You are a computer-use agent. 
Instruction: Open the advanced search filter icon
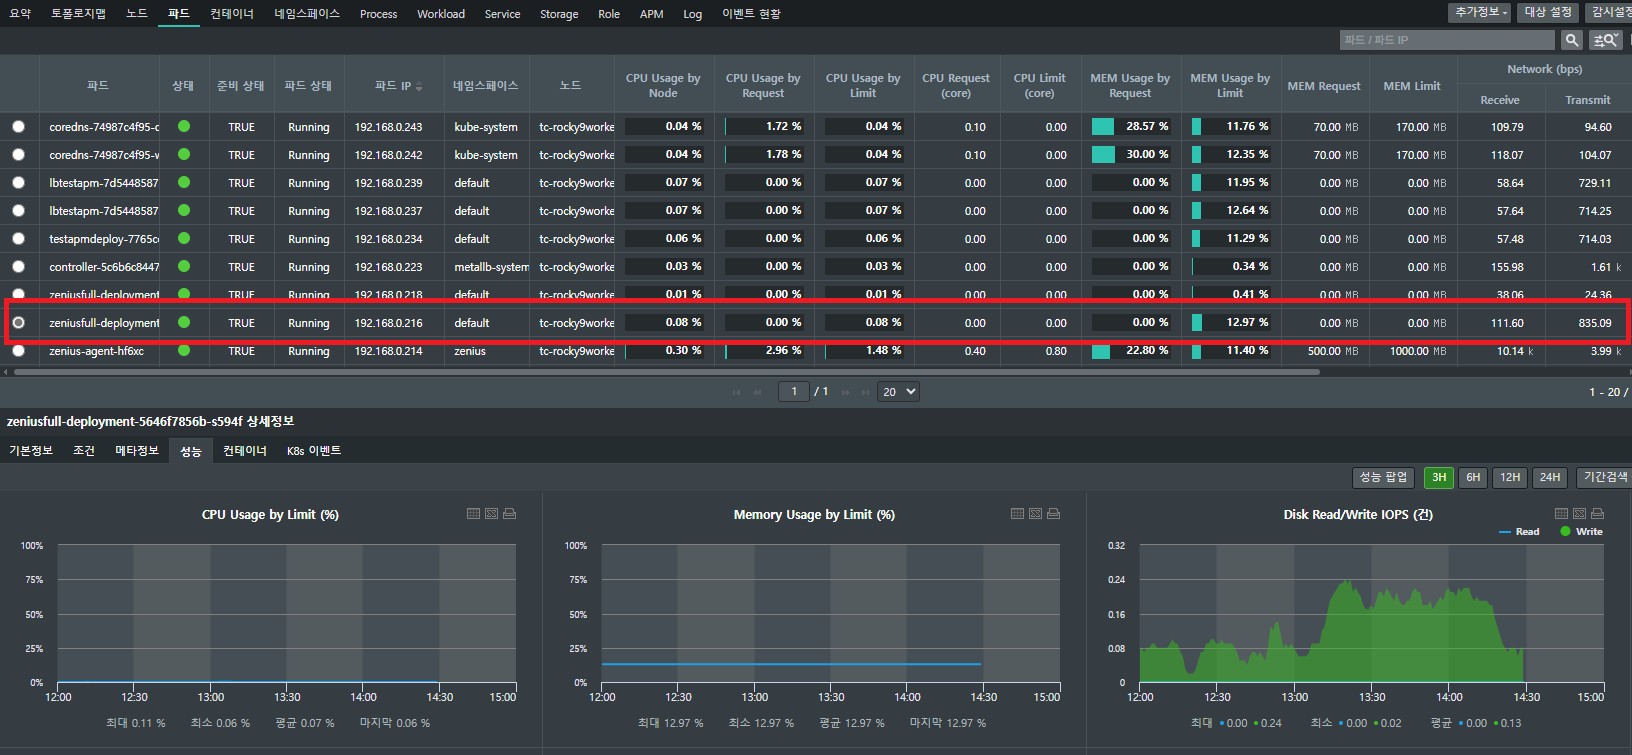point(1605,40)
